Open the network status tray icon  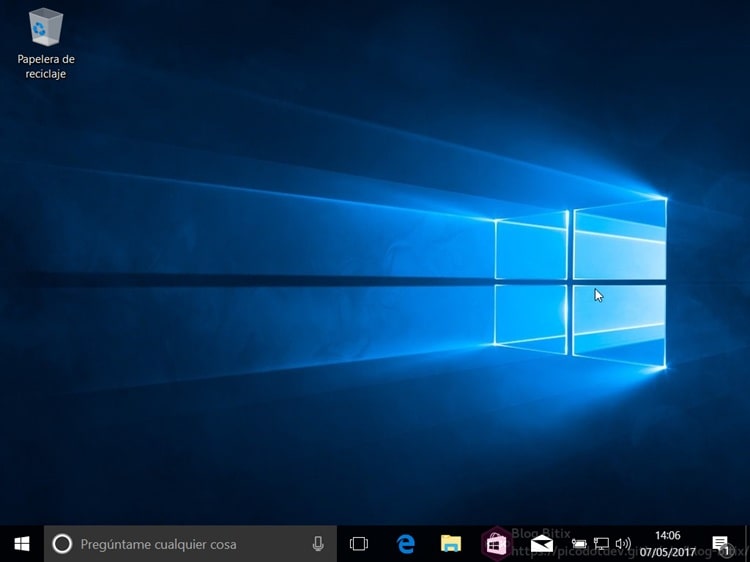point(601,544)
